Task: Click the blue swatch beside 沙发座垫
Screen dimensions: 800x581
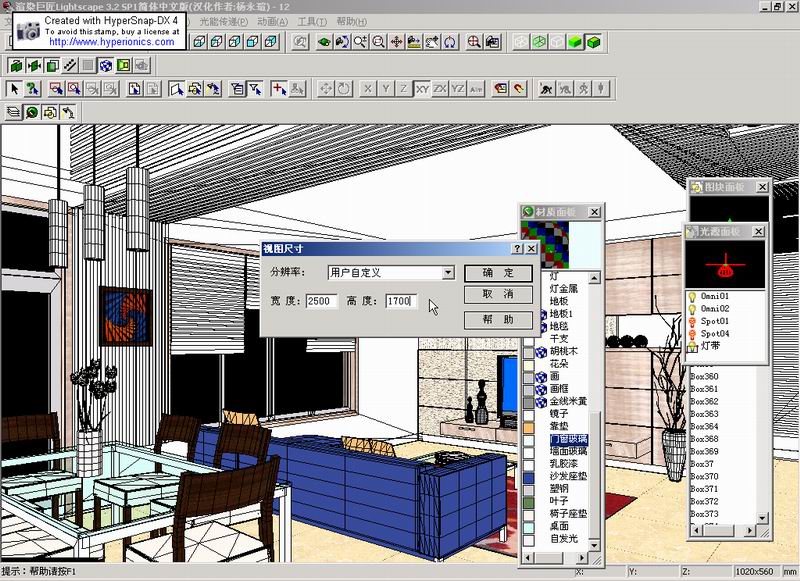Action: pos(529,477)
